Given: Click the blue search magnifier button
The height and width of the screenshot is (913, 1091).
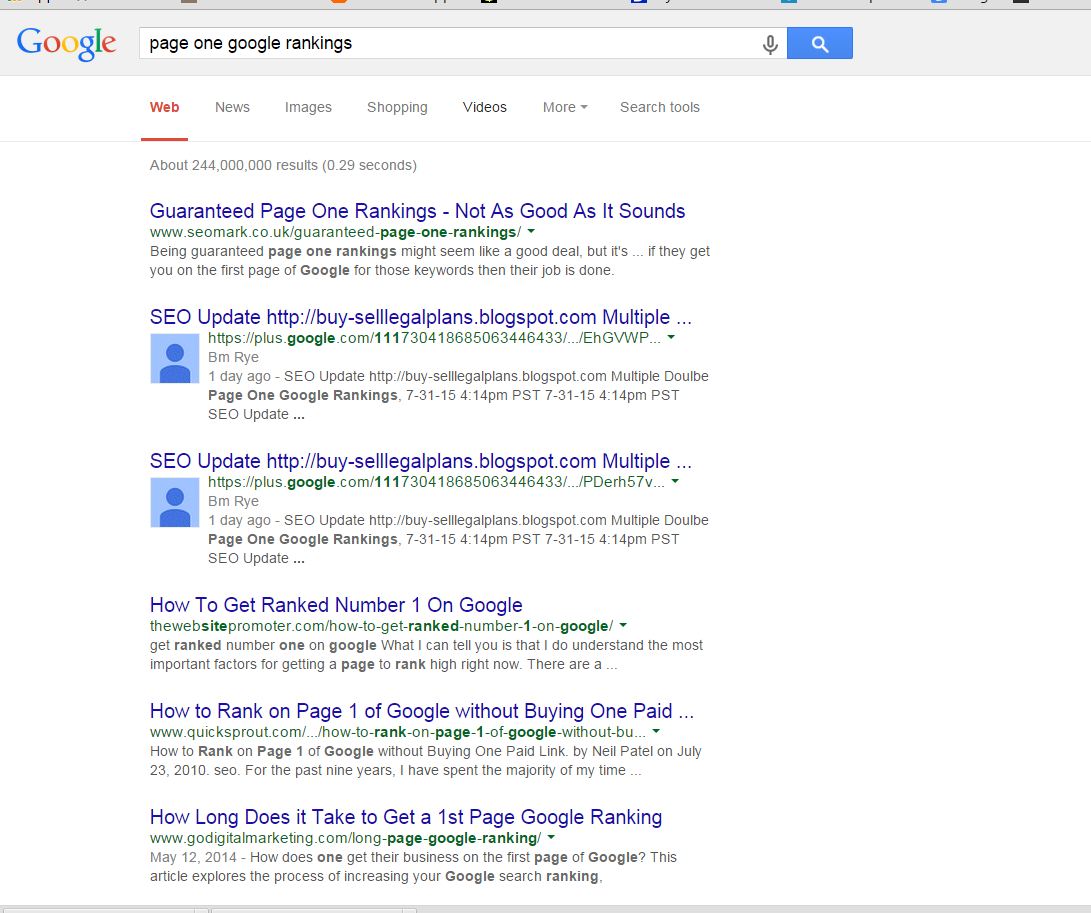Looking at the screenshot, I should [820, 43].
